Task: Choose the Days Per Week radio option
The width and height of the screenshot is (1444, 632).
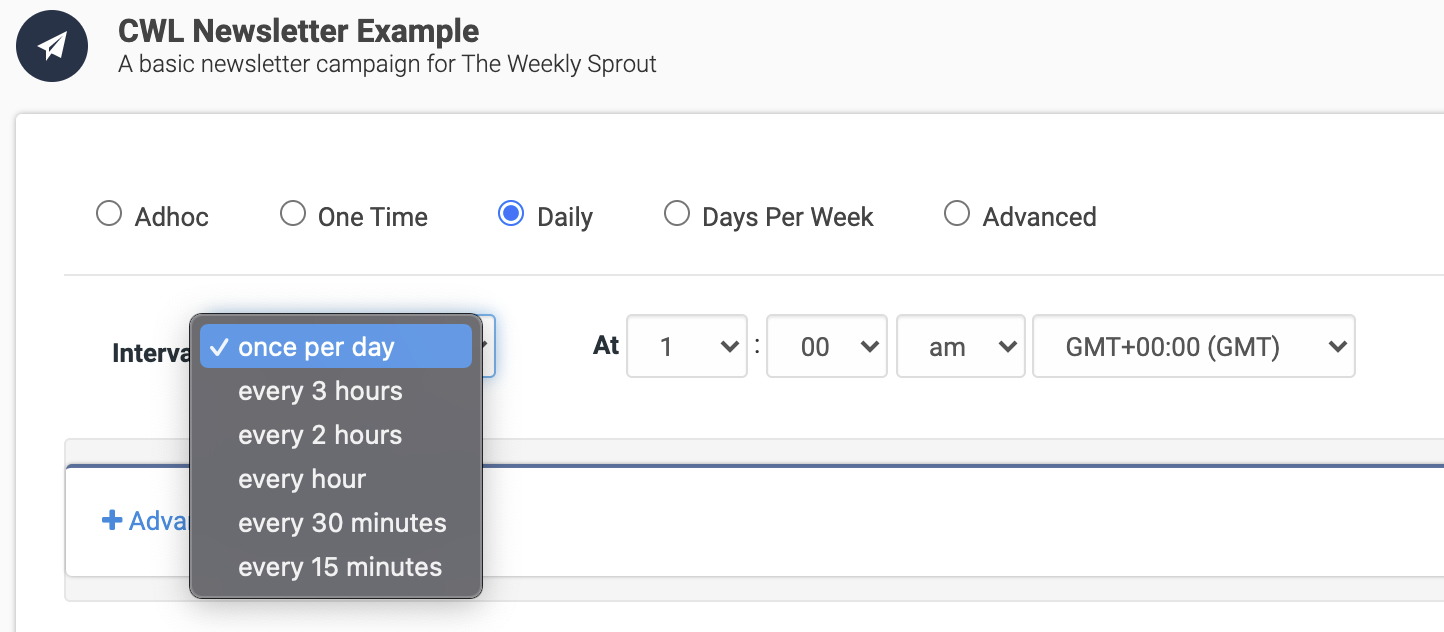Action: [x=677, y=214]
